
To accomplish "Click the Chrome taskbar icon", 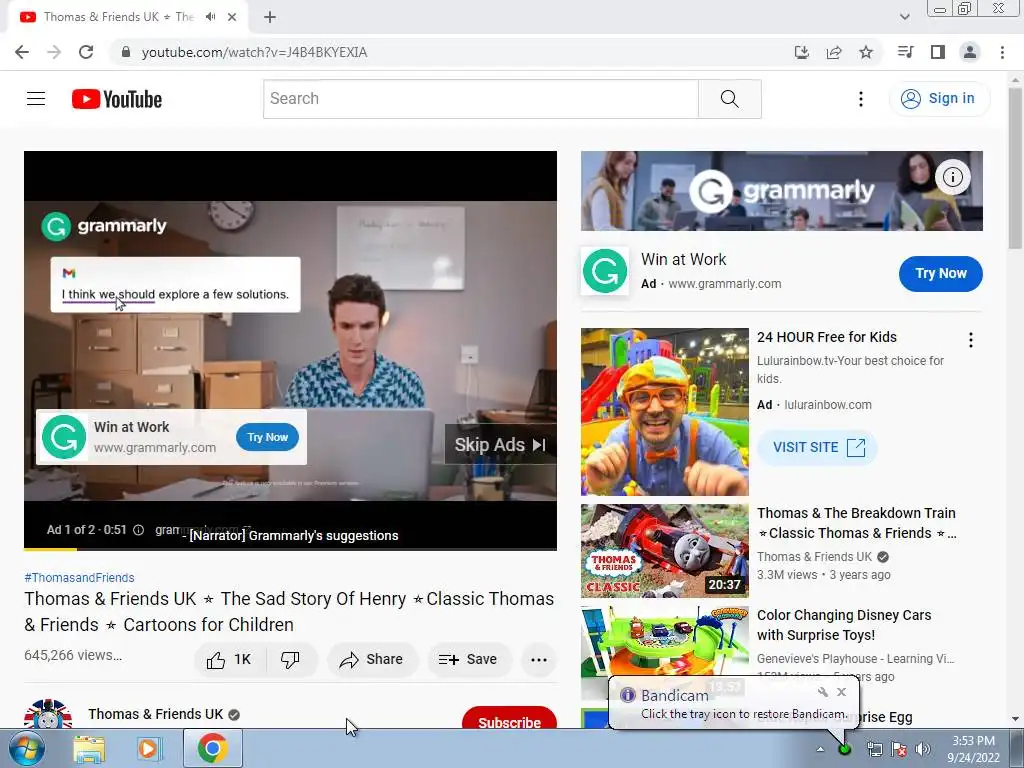I will click(x=213, y=748).
